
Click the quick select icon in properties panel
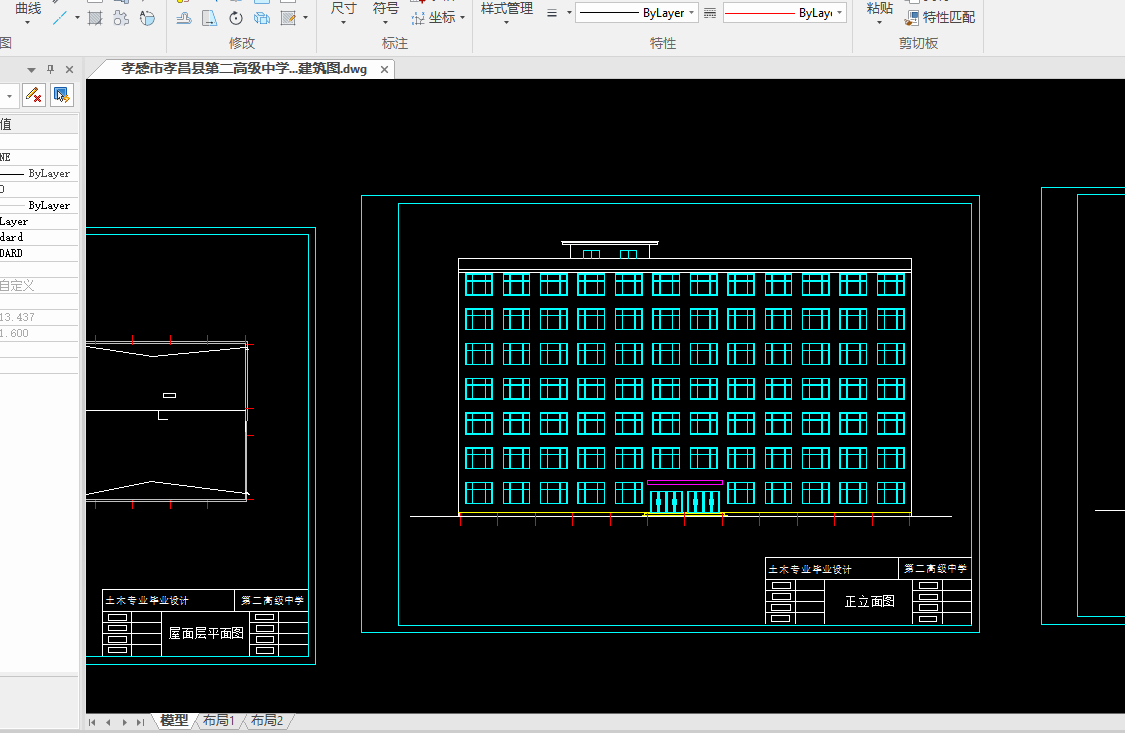click(x=62, y=95)
